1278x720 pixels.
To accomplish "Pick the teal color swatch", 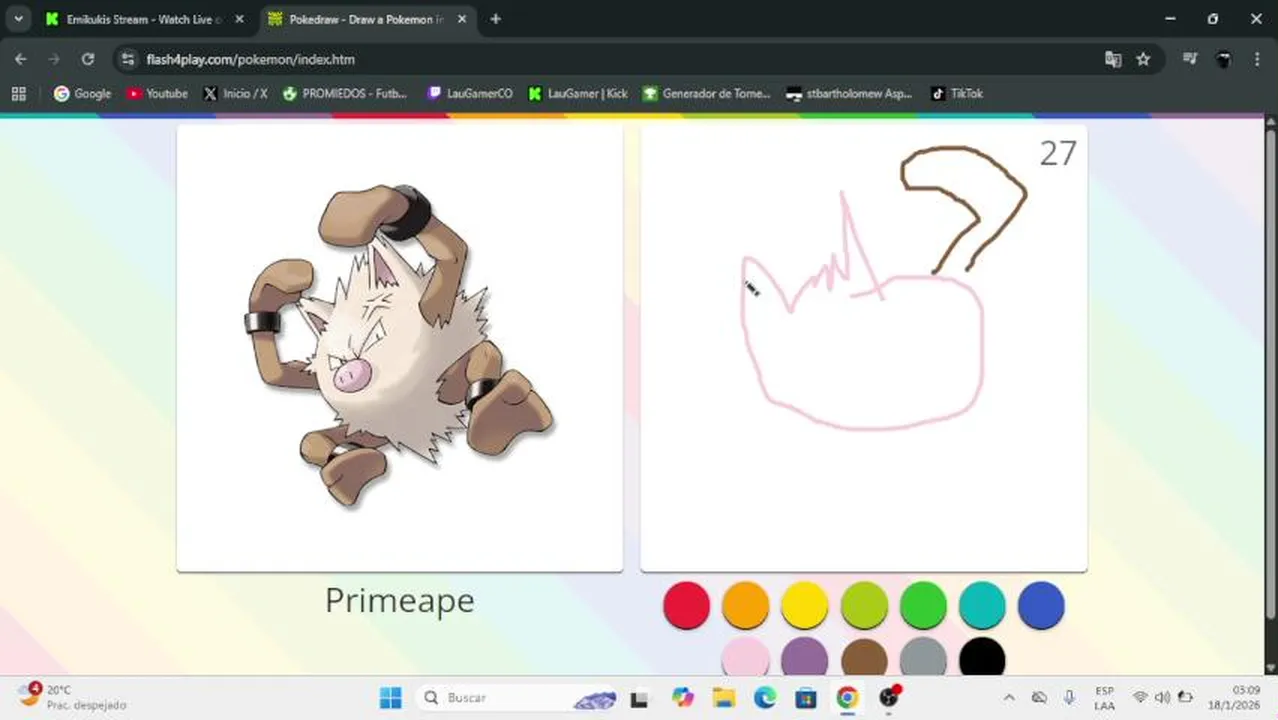I will pos(982,606).
